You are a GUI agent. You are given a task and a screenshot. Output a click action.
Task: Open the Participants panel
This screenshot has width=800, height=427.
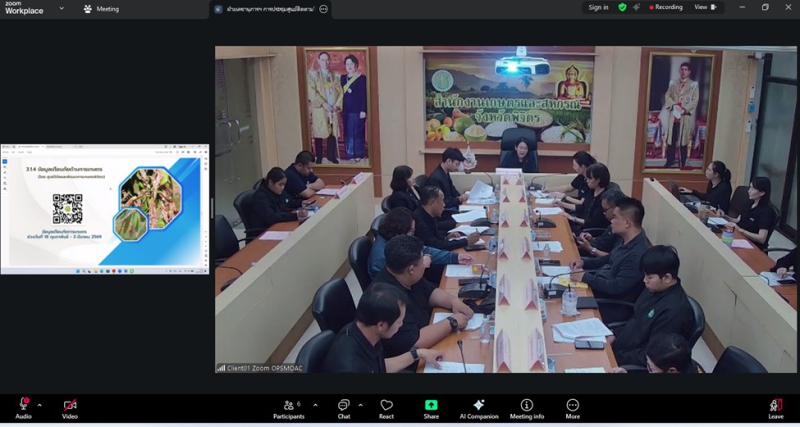[x=289, y=406]
